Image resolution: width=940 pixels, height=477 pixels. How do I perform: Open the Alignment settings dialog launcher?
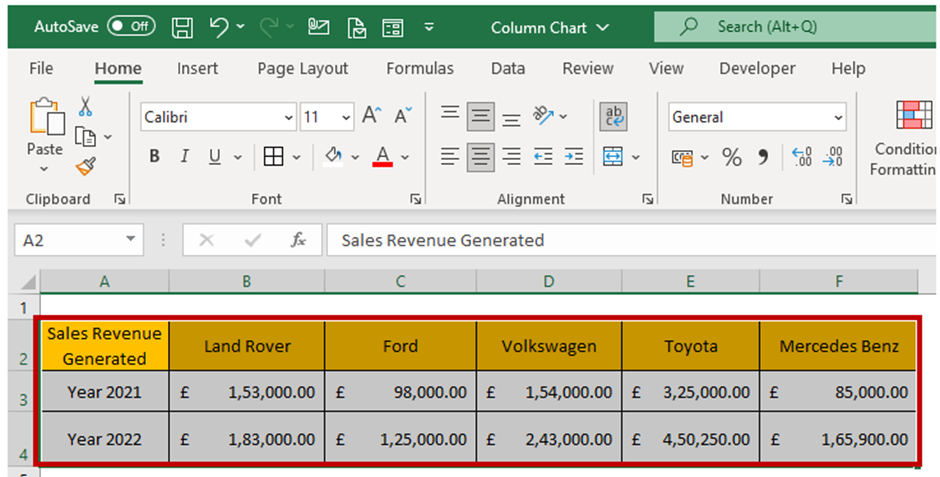[x=647, y=200]
